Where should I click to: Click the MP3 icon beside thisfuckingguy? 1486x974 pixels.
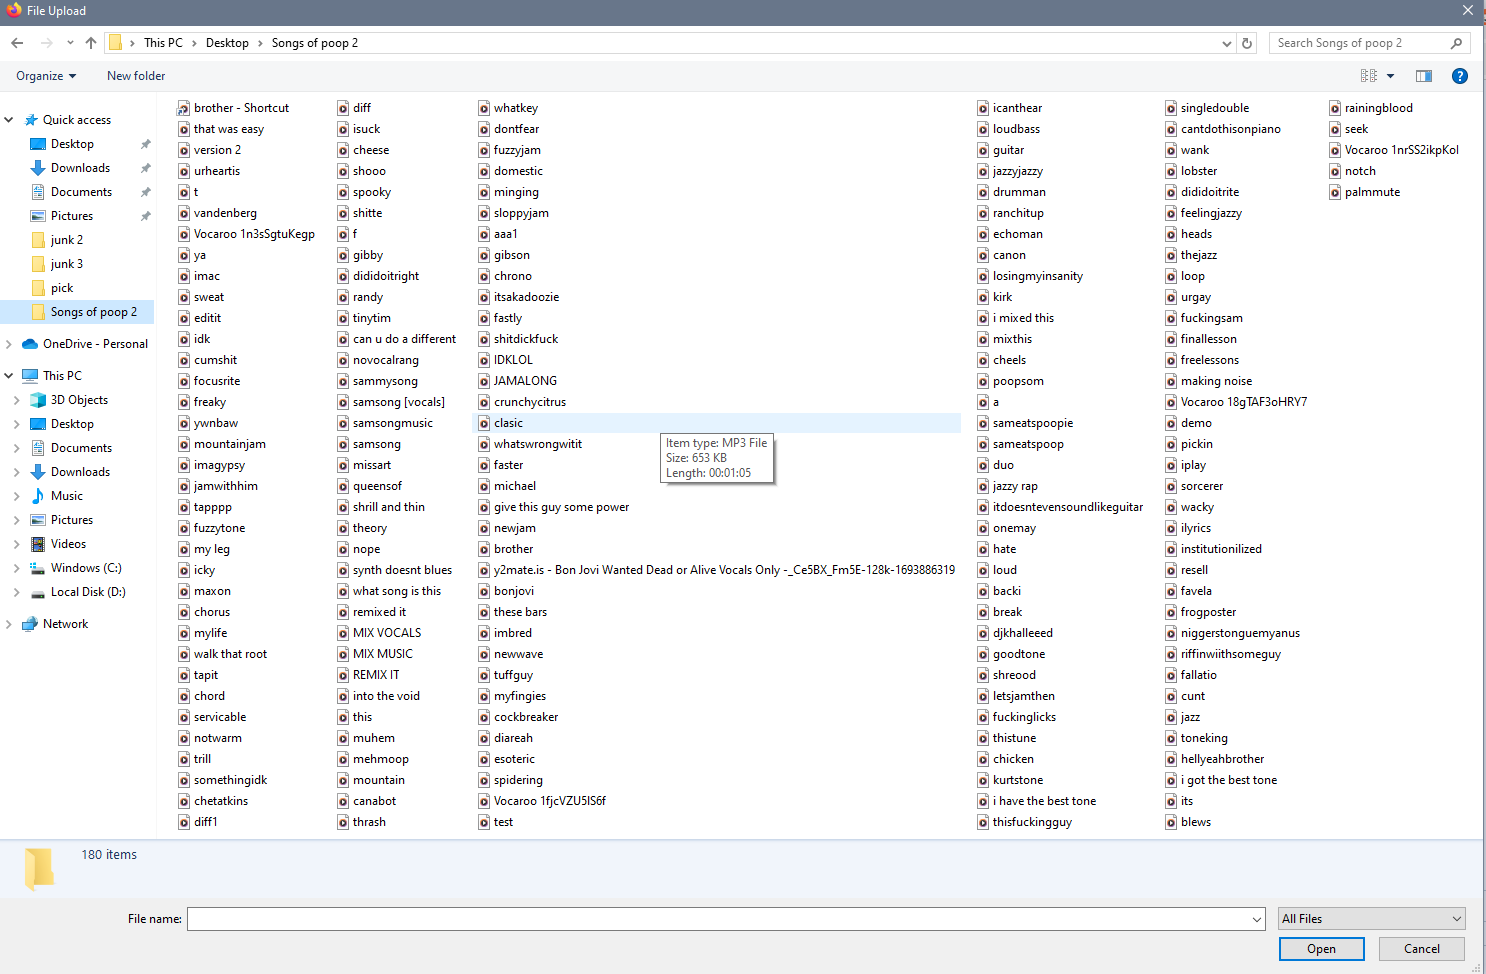[x=983, y=822]
